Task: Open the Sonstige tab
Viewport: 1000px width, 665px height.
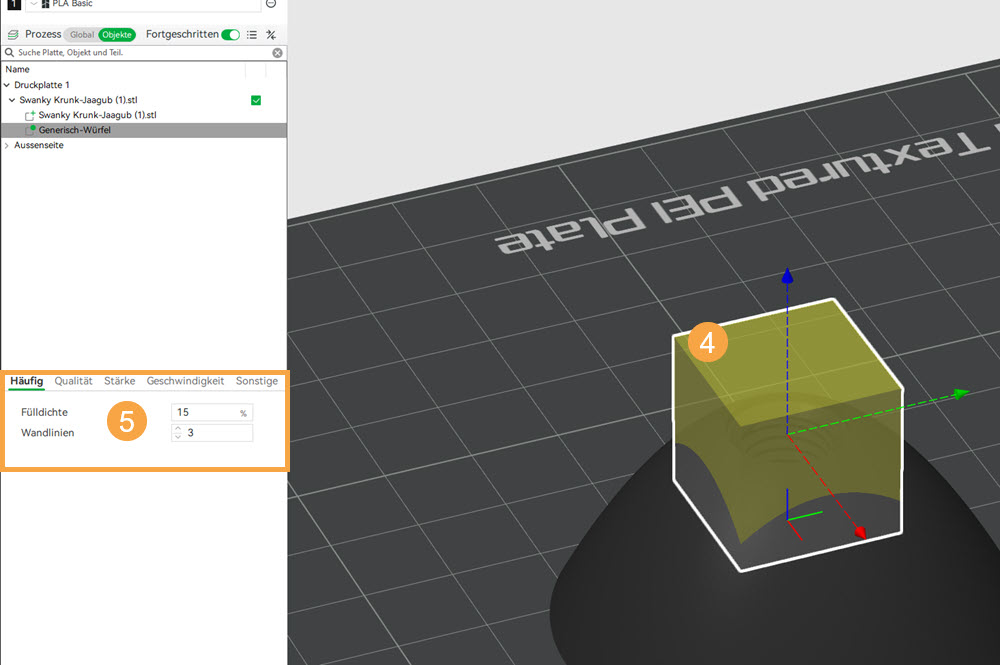Action: [x=256, y=381]
